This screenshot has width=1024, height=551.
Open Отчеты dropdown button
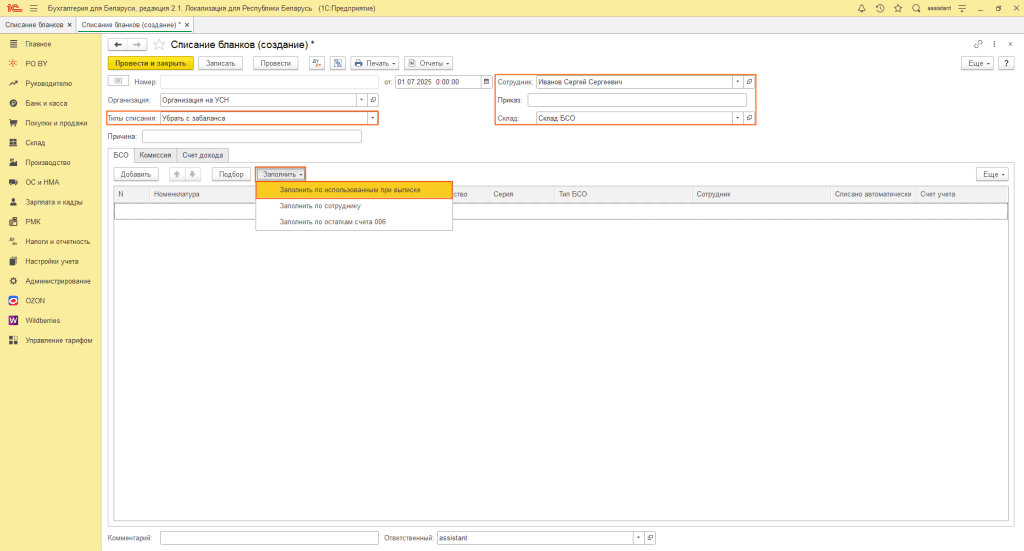pos(428,63)
